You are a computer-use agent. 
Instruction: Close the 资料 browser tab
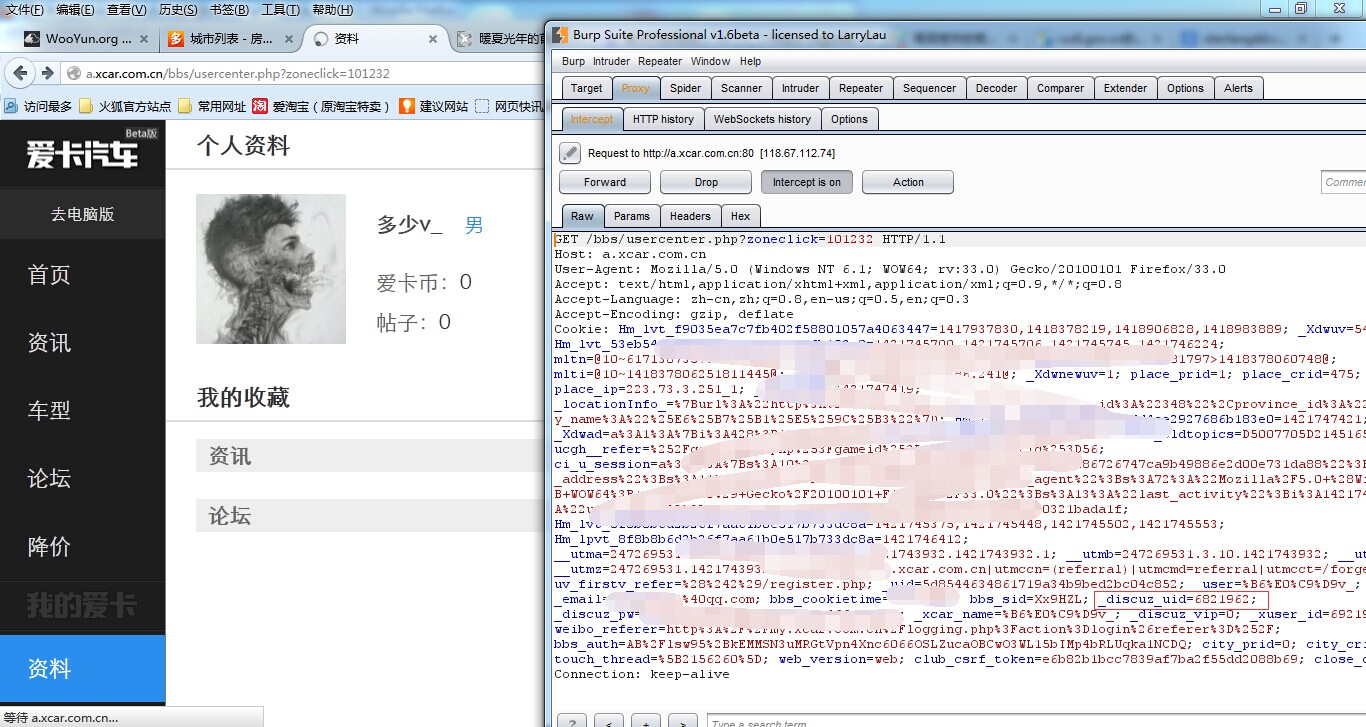pyautogui.click(x=433, y=39)
